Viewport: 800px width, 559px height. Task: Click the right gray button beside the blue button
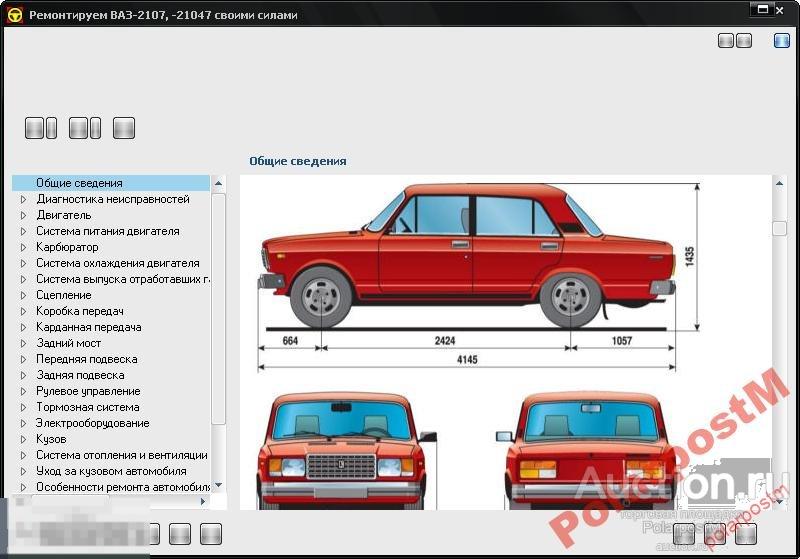pos(743,40)
